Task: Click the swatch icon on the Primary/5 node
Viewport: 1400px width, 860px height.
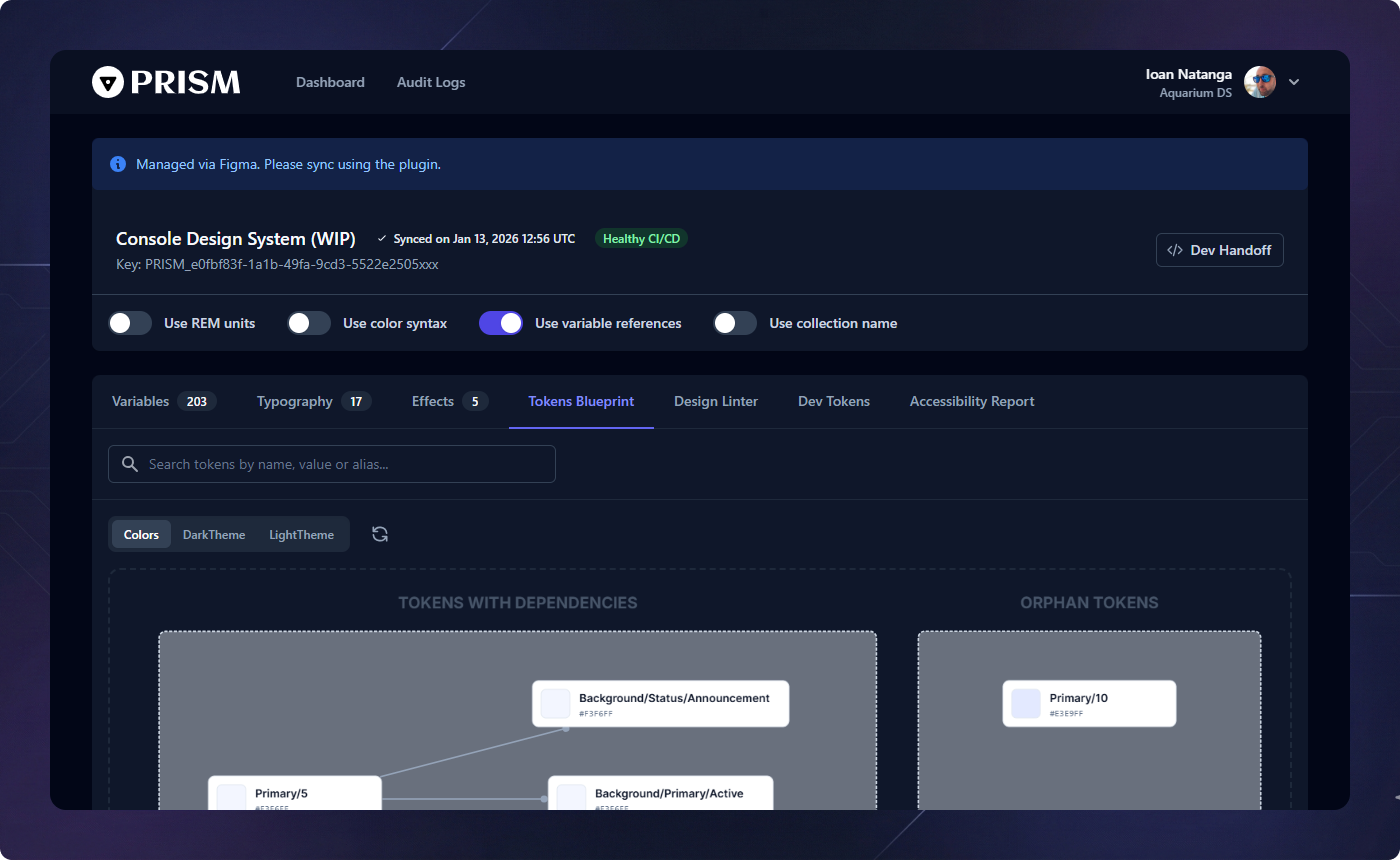Action: coord(231,797)
